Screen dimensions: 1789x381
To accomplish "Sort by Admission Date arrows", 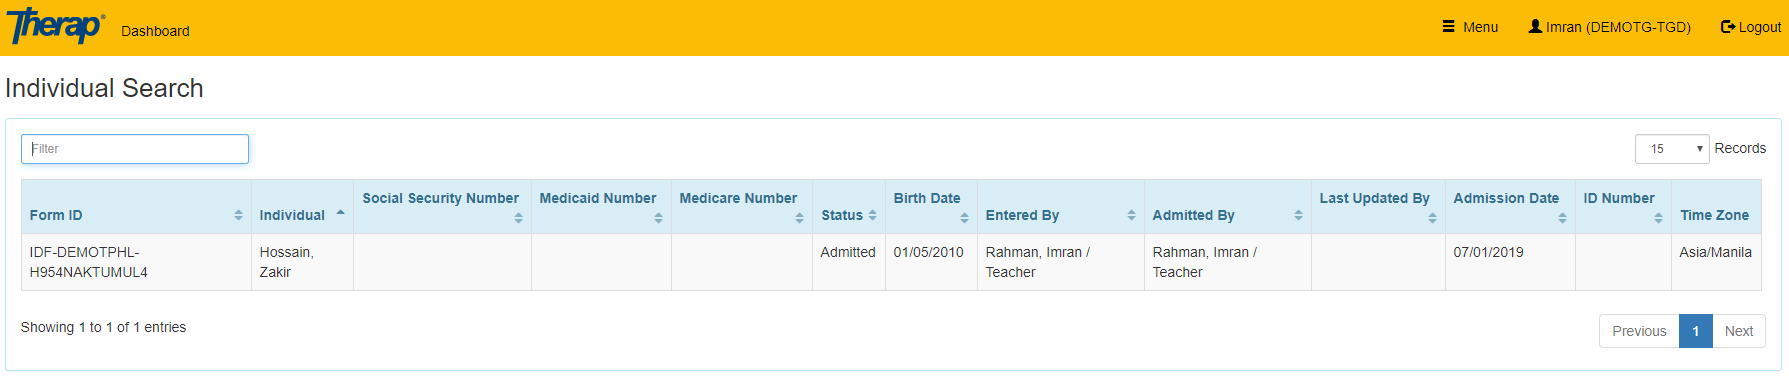I will pyautogui.click(x=1562, y=218).
